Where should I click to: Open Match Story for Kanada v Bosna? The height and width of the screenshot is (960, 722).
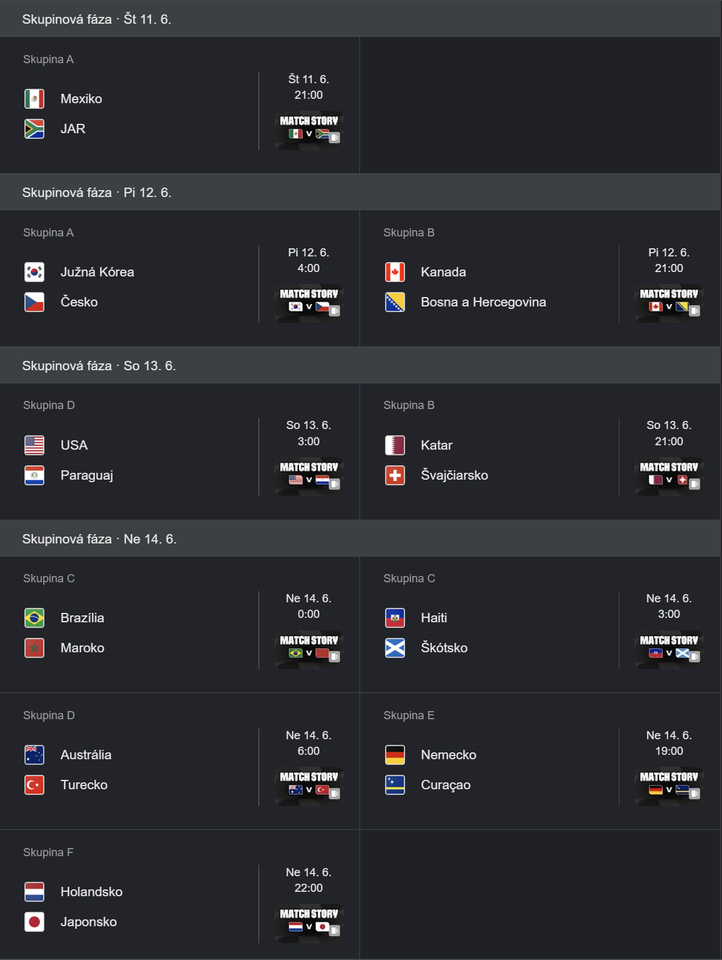pyautogui.click(x=669, y=302)
